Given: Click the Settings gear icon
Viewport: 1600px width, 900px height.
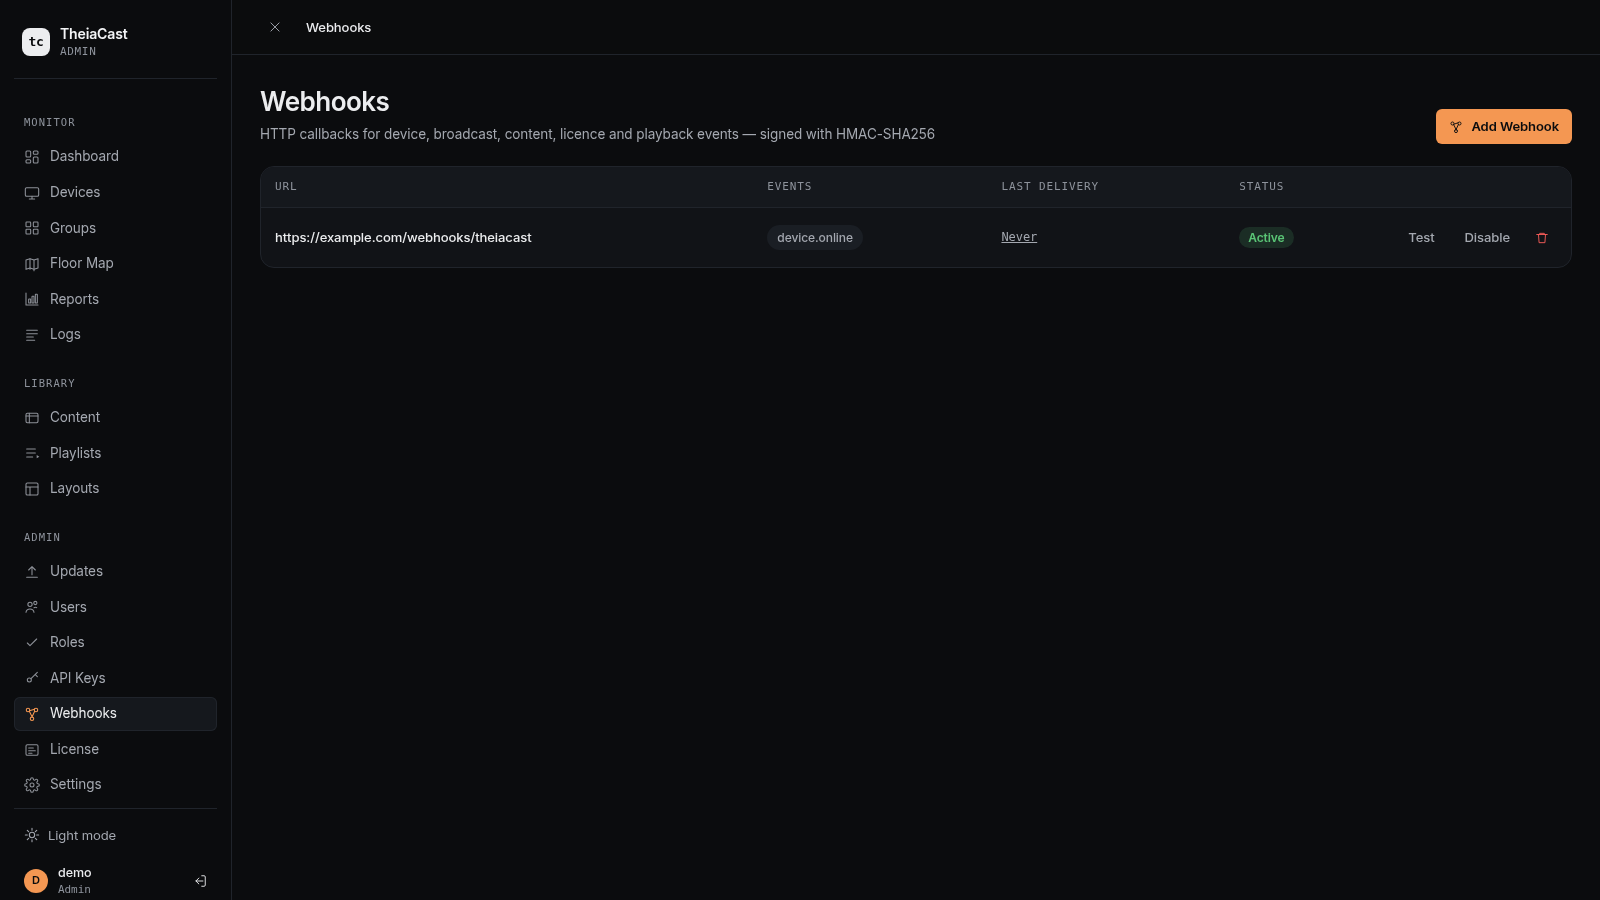Looking at the screenshot, I should point(32,785).
